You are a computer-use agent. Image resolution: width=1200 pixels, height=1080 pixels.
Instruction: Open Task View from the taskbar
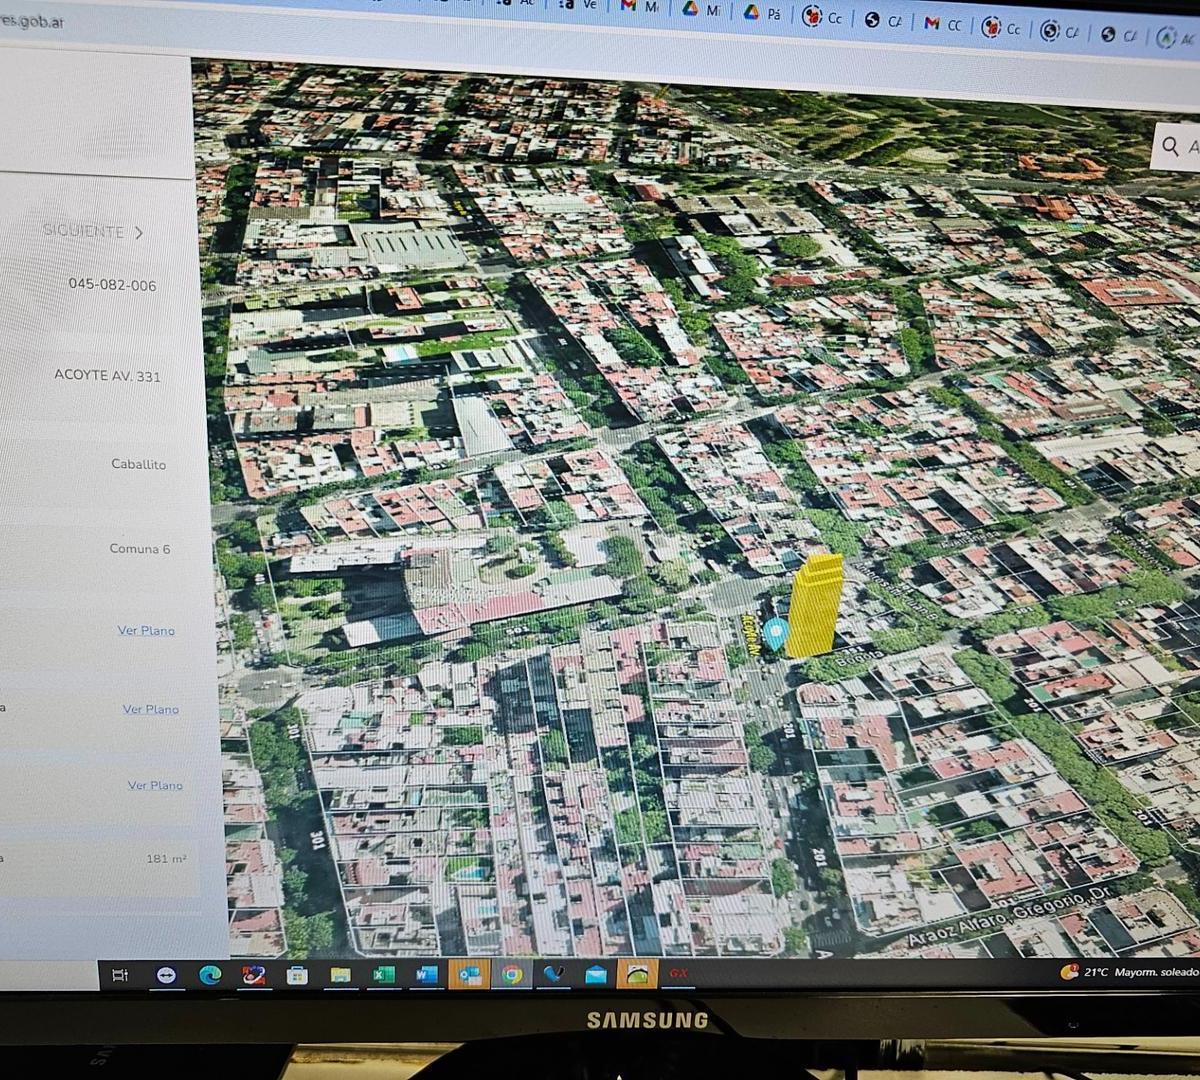point(120,975)
